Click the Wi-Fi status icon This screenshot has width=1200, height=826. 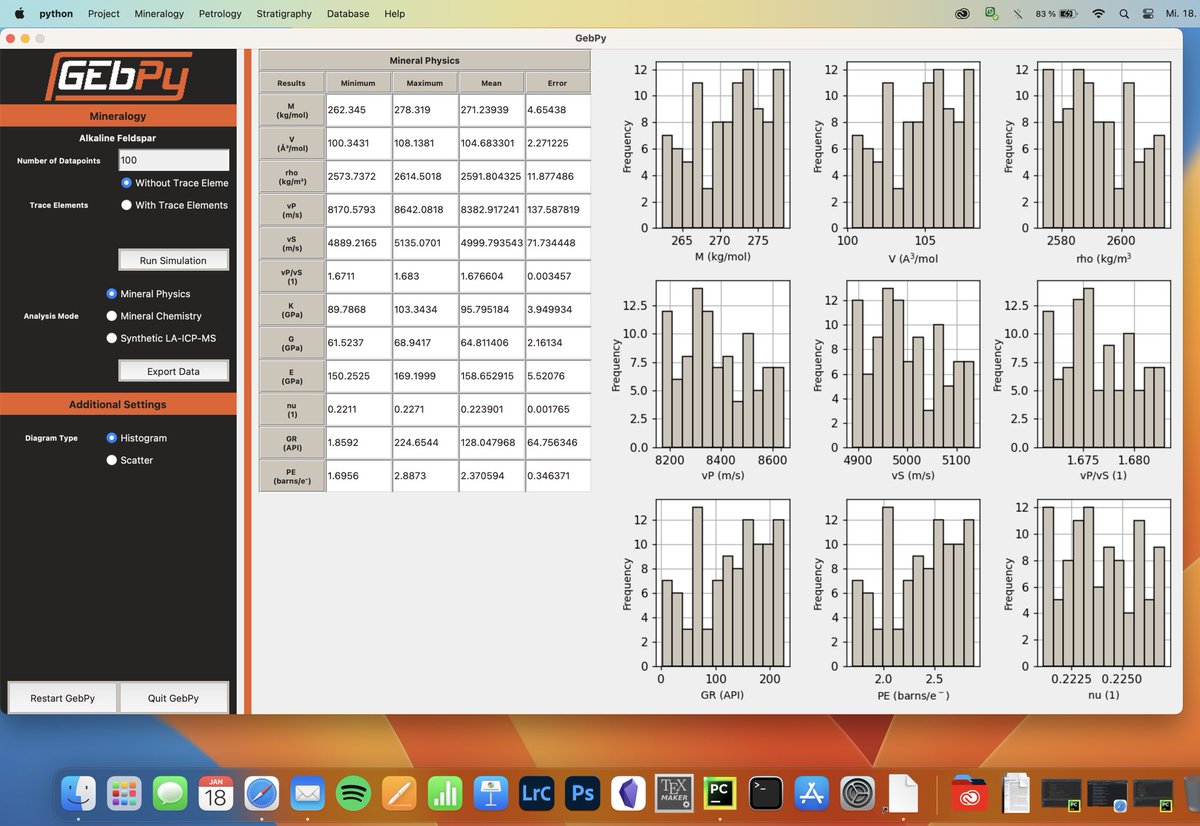pos(1099,14)
